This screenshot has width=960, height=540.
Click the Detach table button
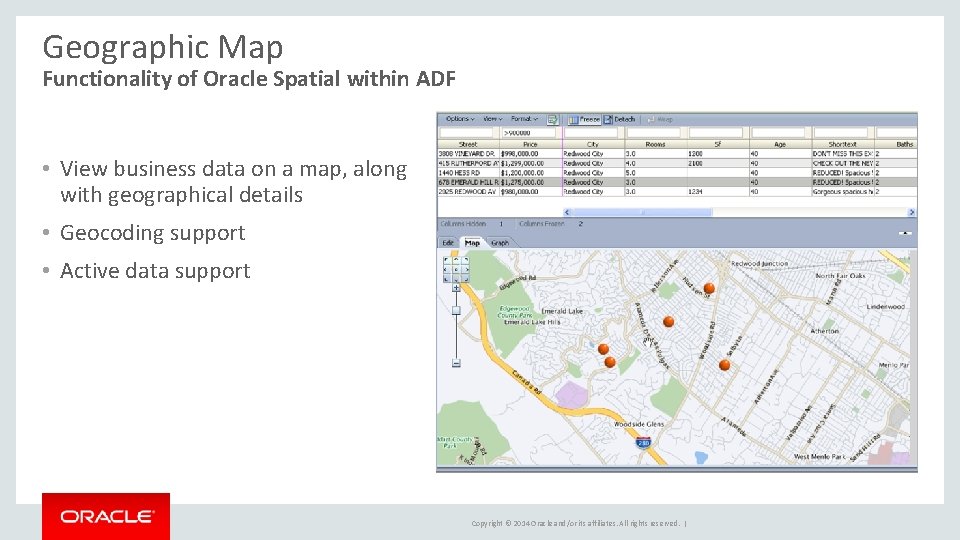(x=620, y=119)
